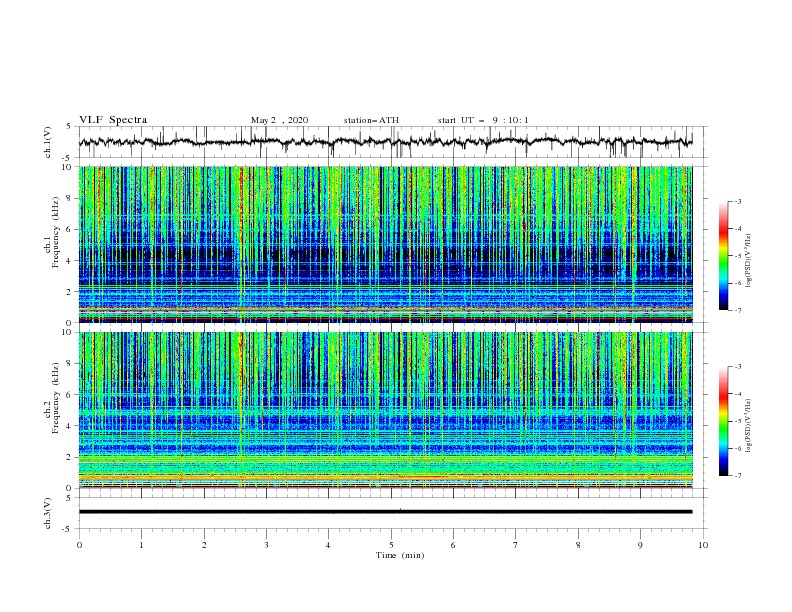Screen dimensions: 792x612
Task: Click the "8" kHz tick of ch.2 spectrogram
Action: 70,364
